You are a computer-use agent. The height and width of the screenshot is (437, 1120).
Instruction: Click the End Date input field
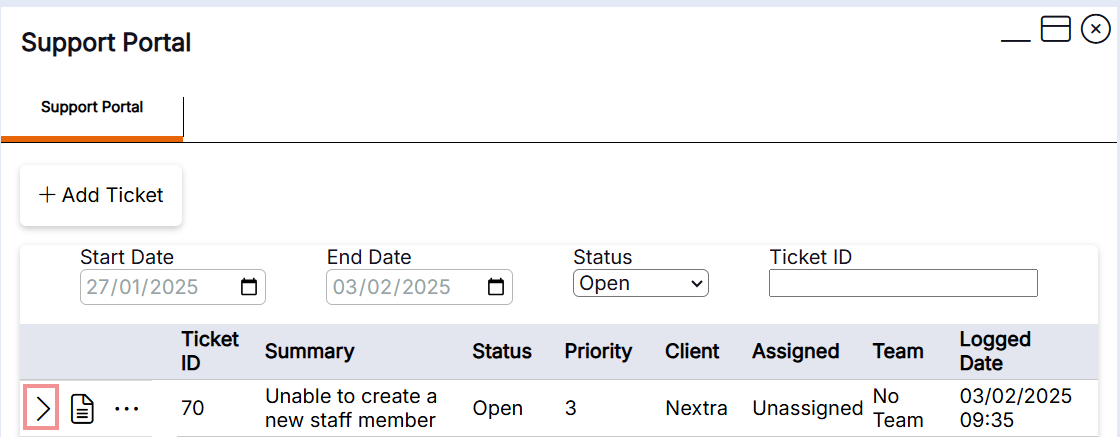tap(402, 288)
